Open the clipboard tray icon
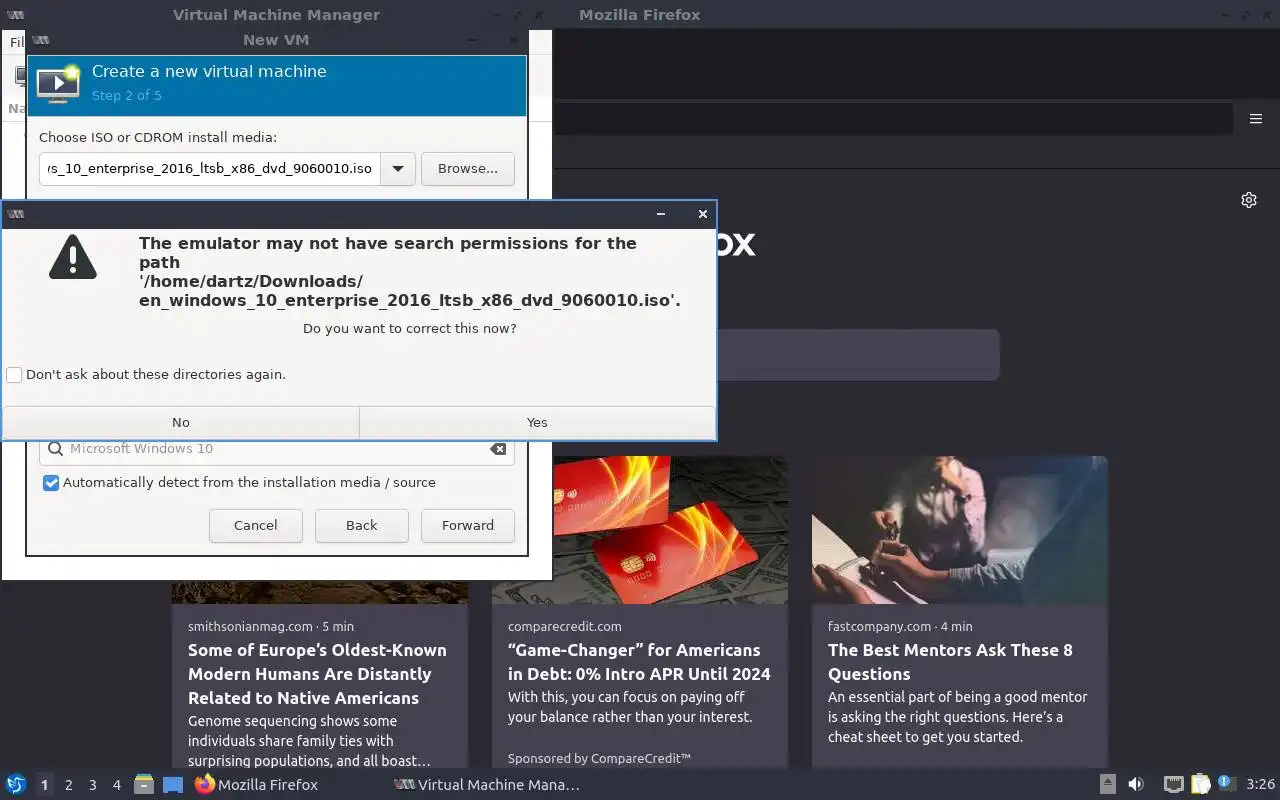This screenshot has width=1280, height=800. pos(1200,784)
